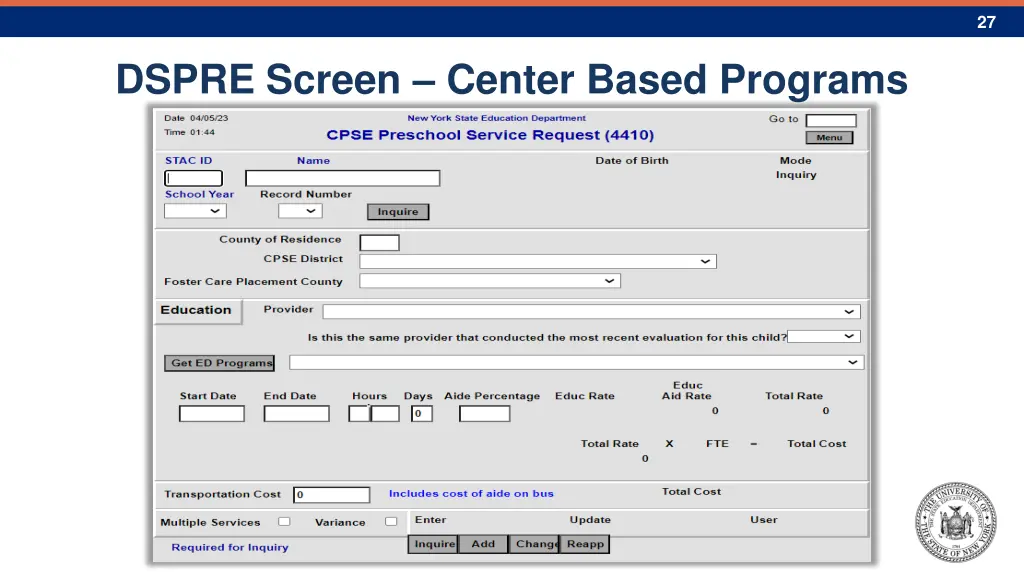
Task: Click the second Hours input box
Action: point(385,413)
